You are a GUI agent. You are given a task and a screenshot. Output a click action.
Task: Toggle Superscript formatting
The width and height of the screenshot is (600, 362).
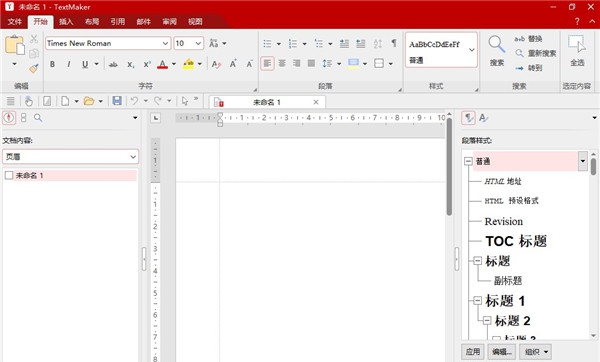[x=147, y=64]
